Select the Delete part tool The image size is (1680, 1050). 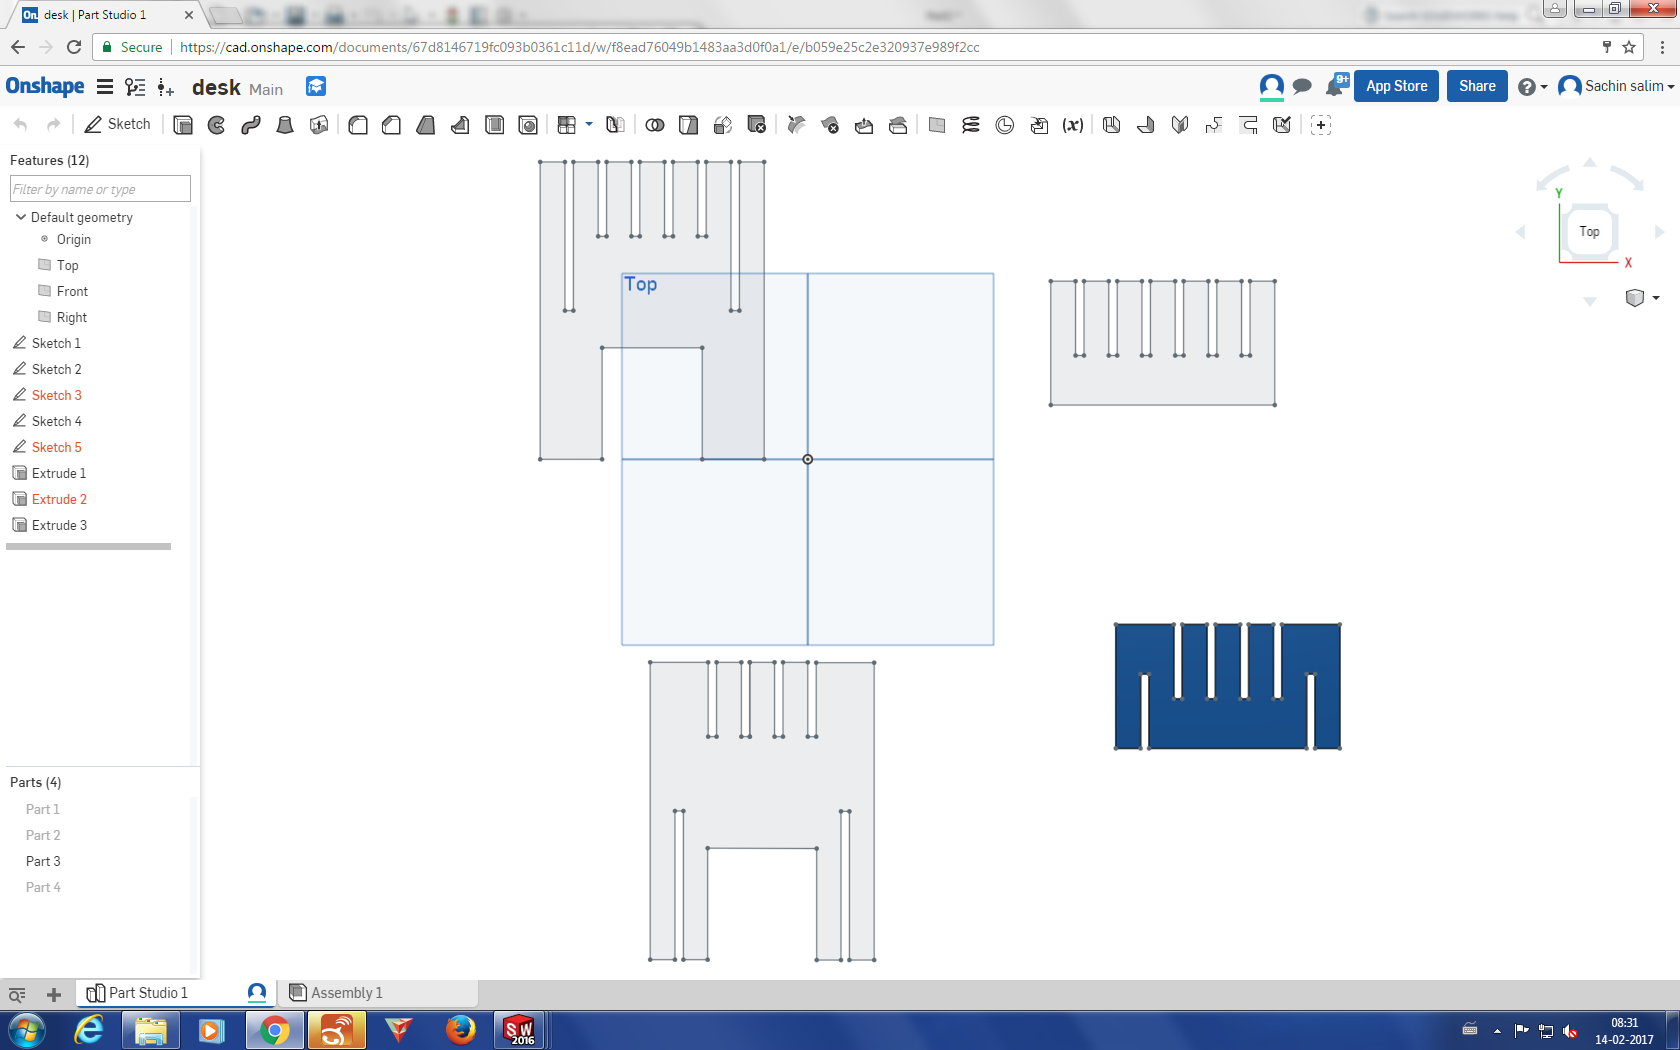point(757,125)
